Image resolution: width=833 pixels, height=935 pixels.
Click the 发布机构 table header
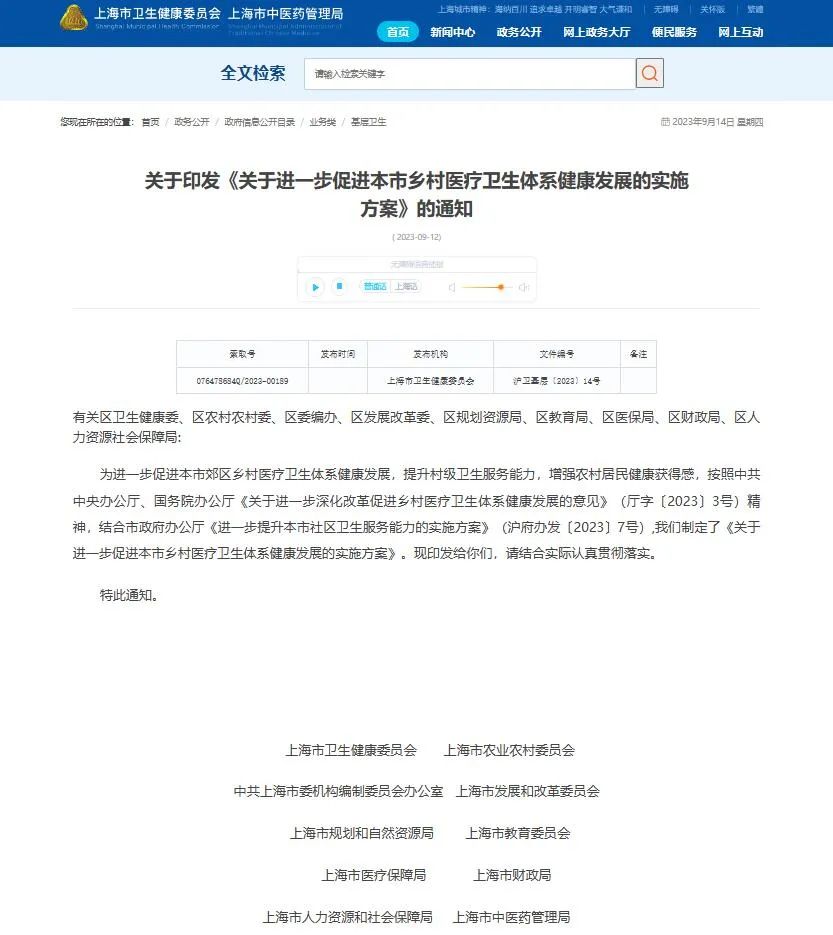click(431, 354)
